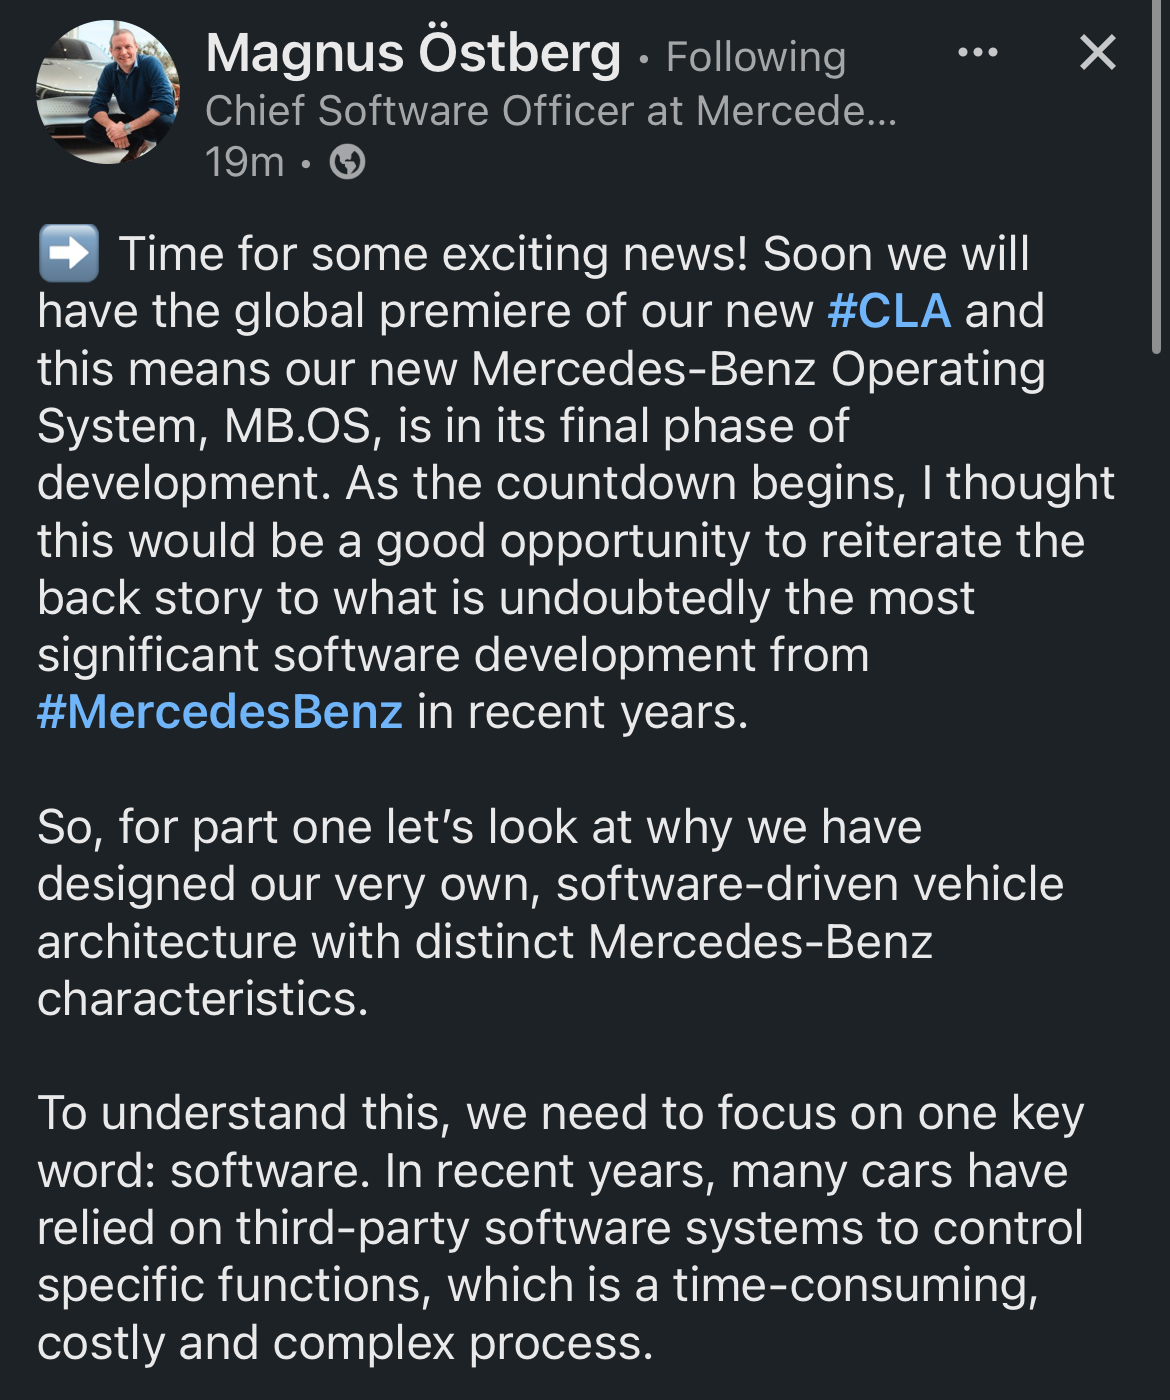
Task: Click the "Mercedes-Benz Operating" text
Action: coord(758,369)
